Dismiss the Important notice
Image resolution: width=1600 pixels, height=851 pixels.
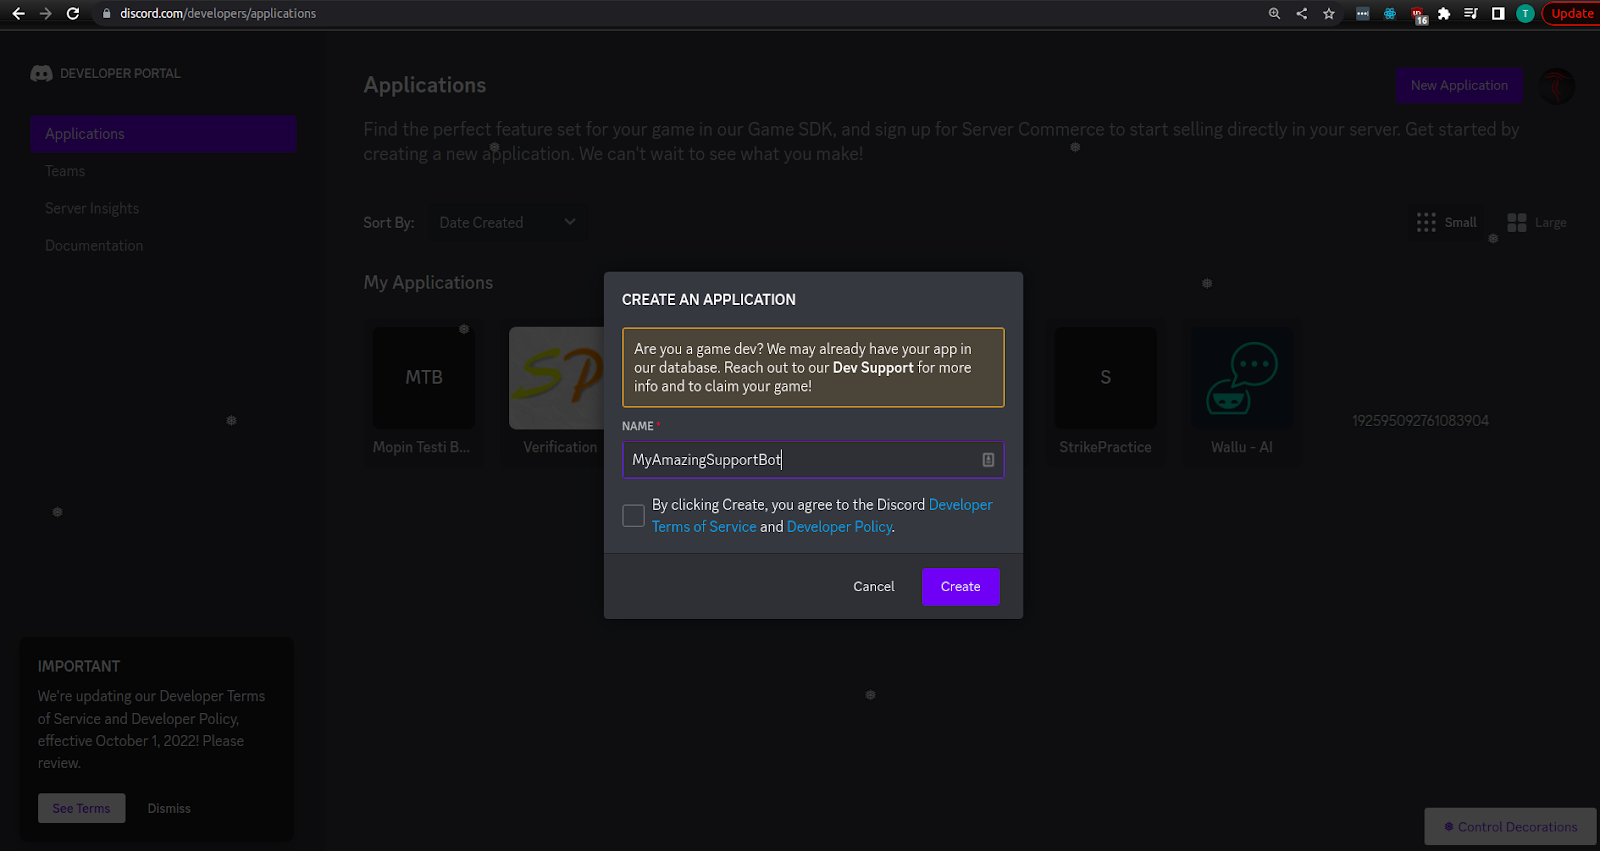(x=169, y=808)
